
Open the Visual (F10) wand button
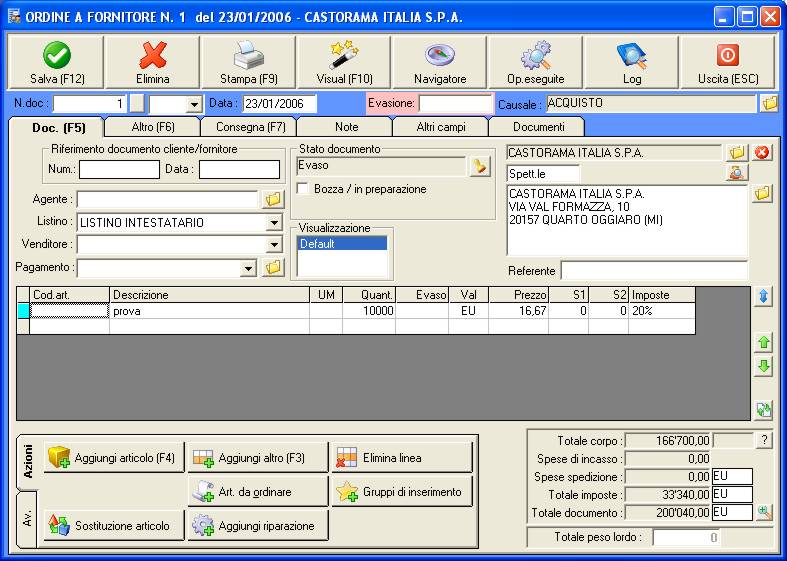(x=344, y=62)
